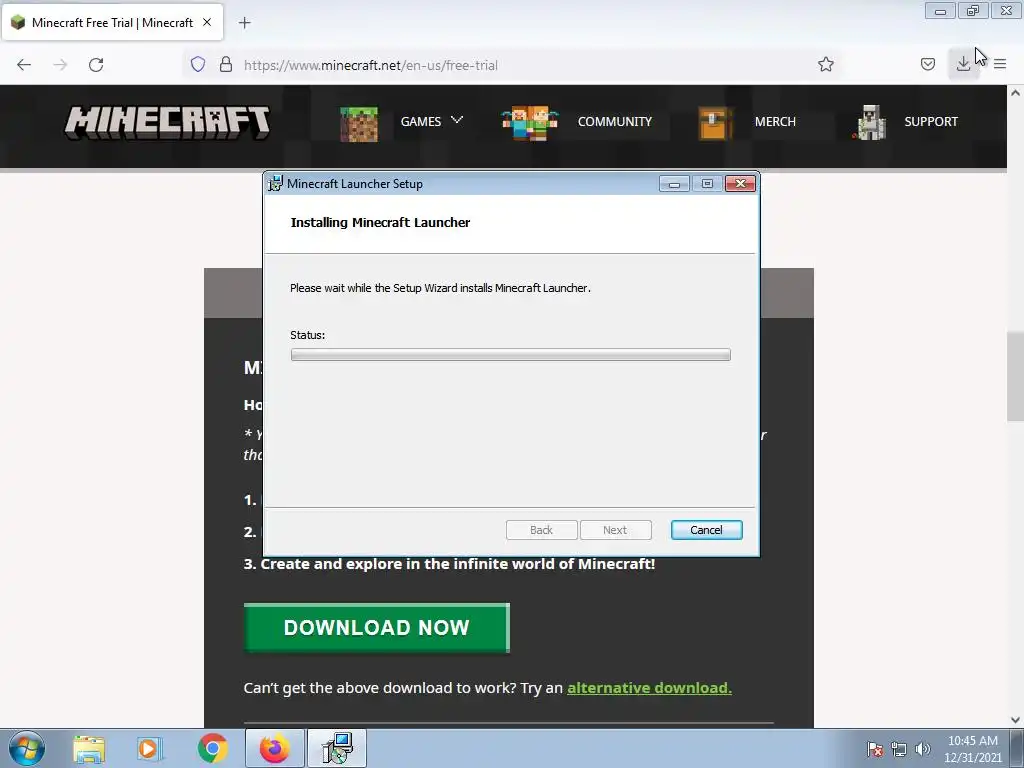Viewport: 1024px width, 768px height.
Task: Click the Firefox back arrow button
Action: [x=24, y=65]
